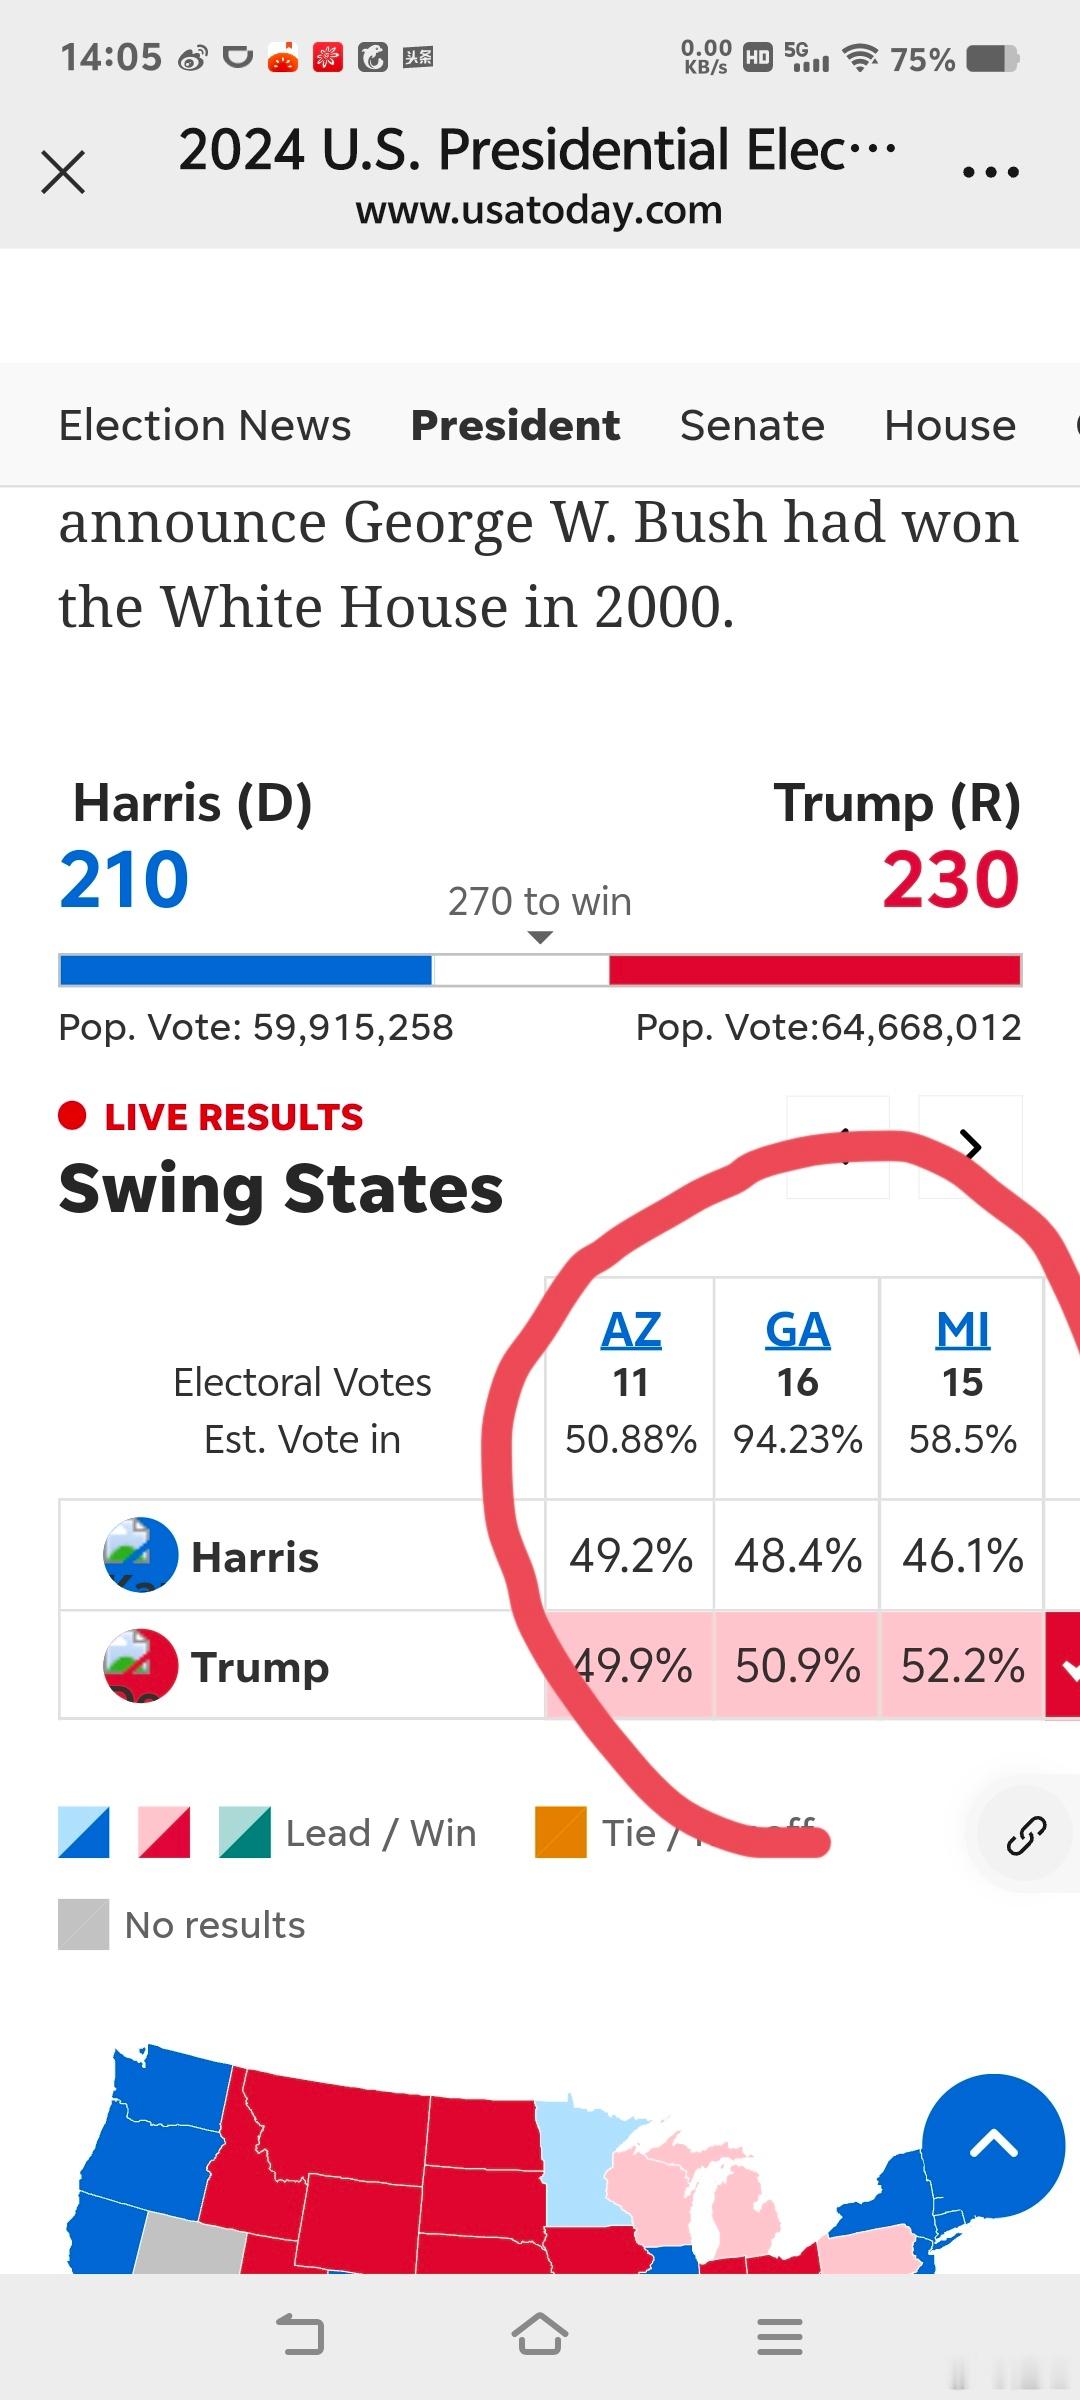Open the House tab
Viewport: 1080px width, 2400px height.
950,426
